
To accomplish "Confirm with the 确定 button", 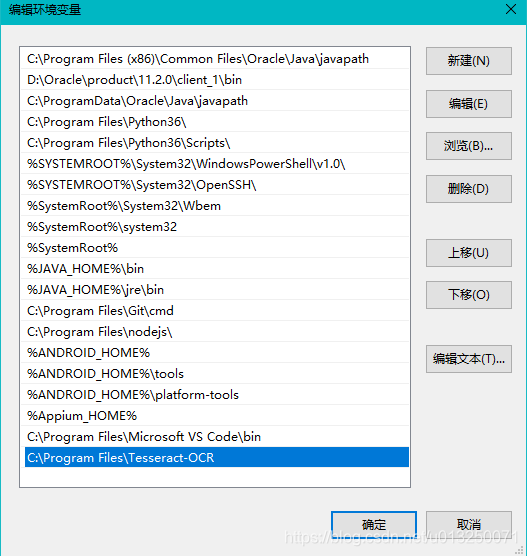I will [374, 525].
